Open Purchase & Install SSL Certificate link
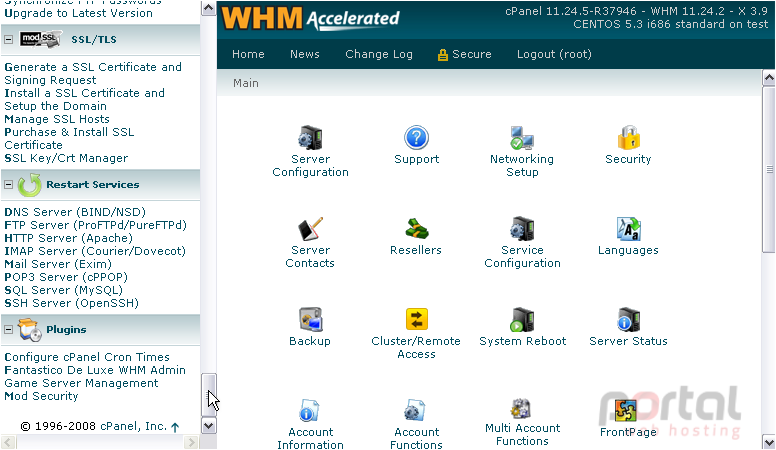Viewport: 776px width, 450px height. [69, 139]
